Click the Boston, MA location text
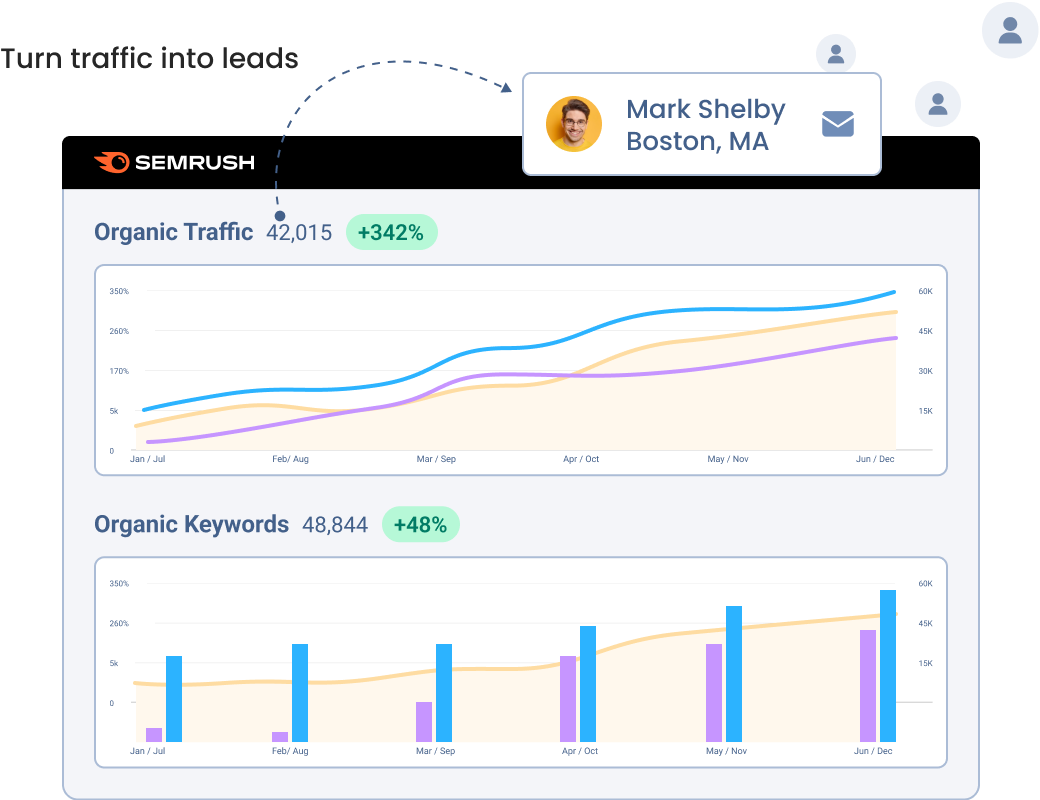The width and height of the screenshot is (1040, 800). pos(697,141)
